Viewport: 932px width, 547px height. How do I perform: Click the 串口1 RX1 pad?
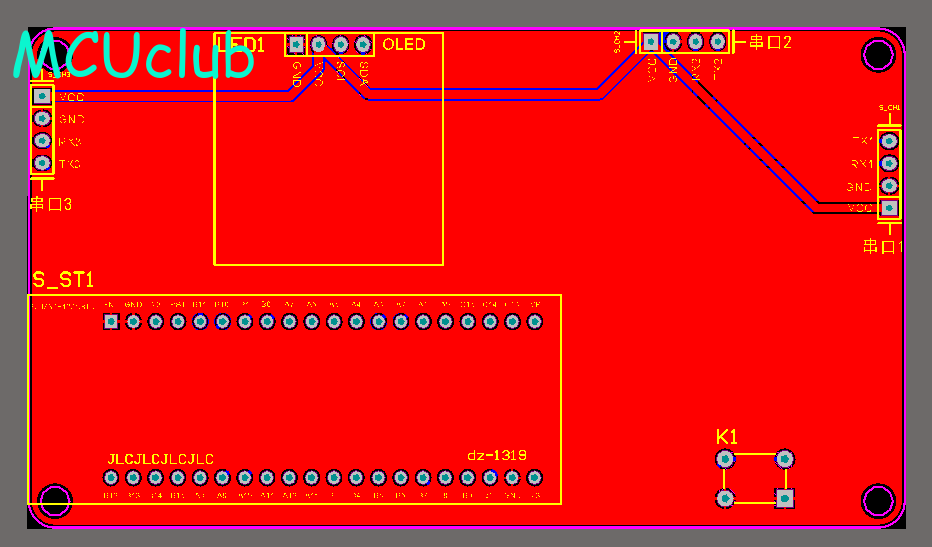(x=889, y=163)
